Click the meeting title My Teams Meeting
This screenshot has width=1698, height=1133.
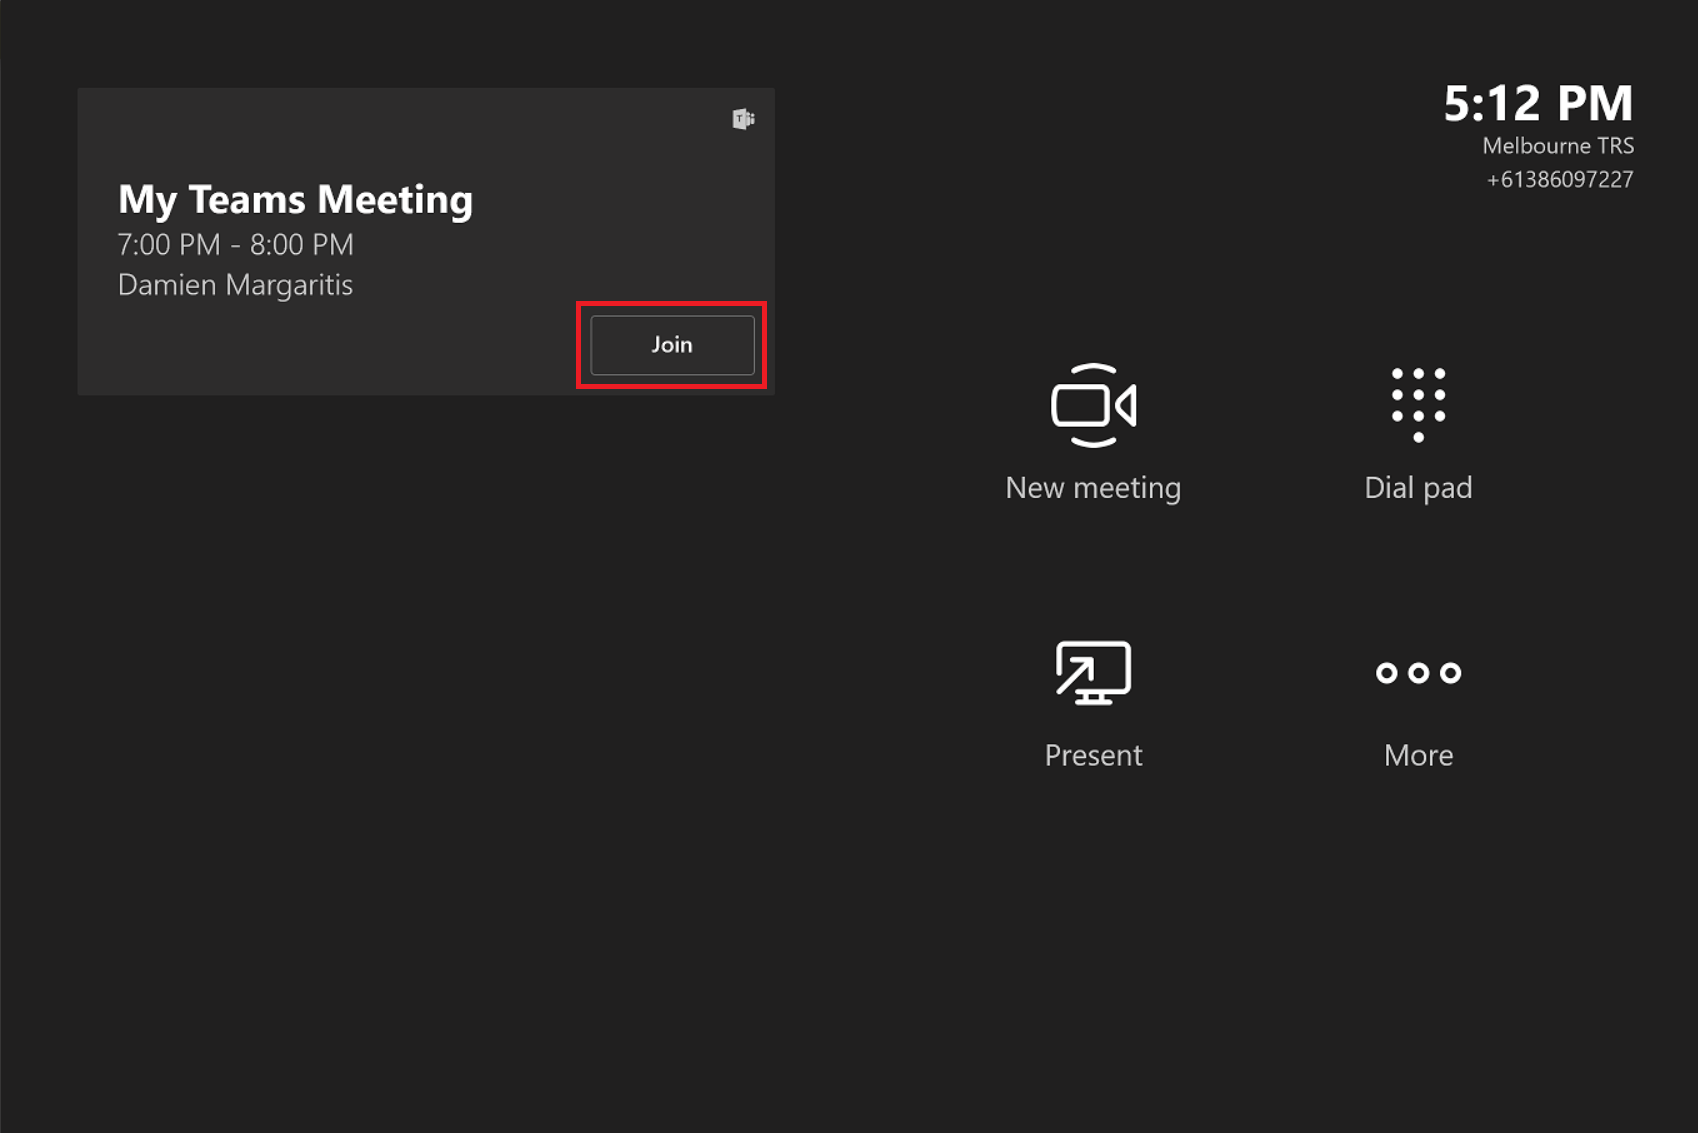(x=295, y=199)
